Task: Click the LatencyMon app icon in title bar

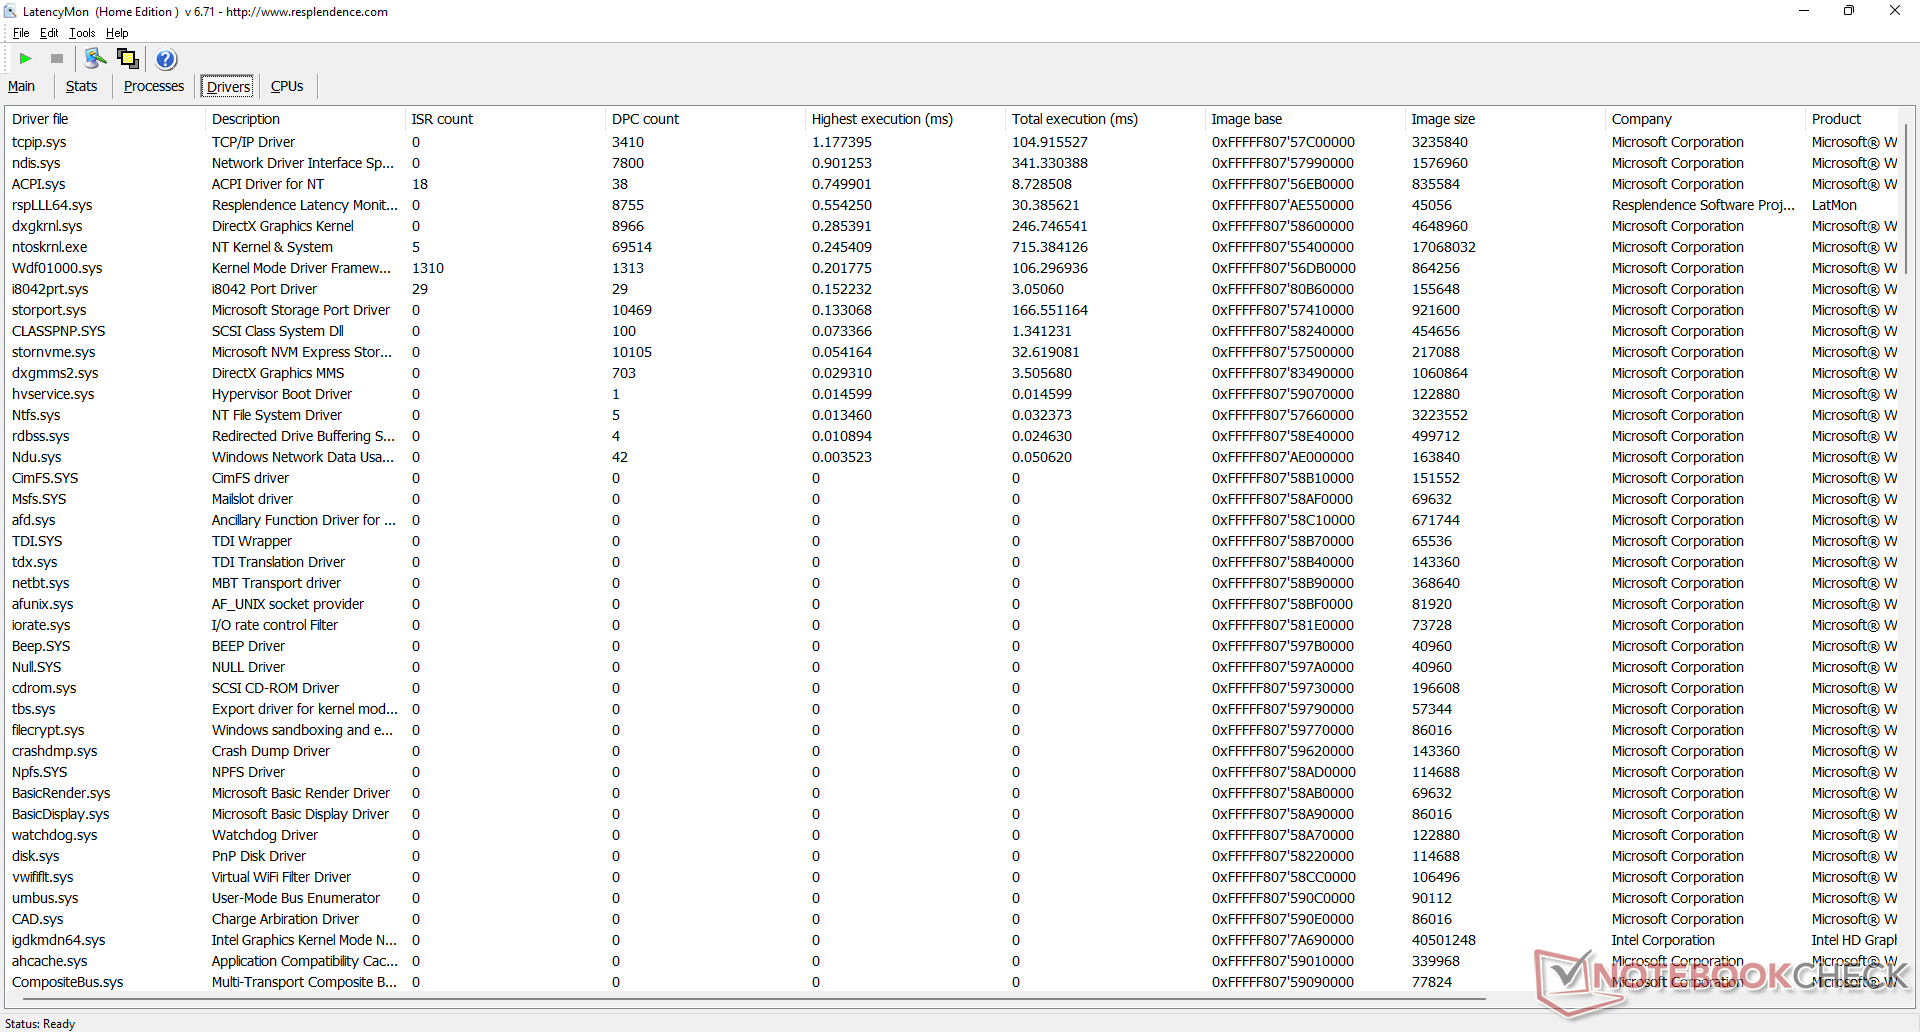Action: 10,11
